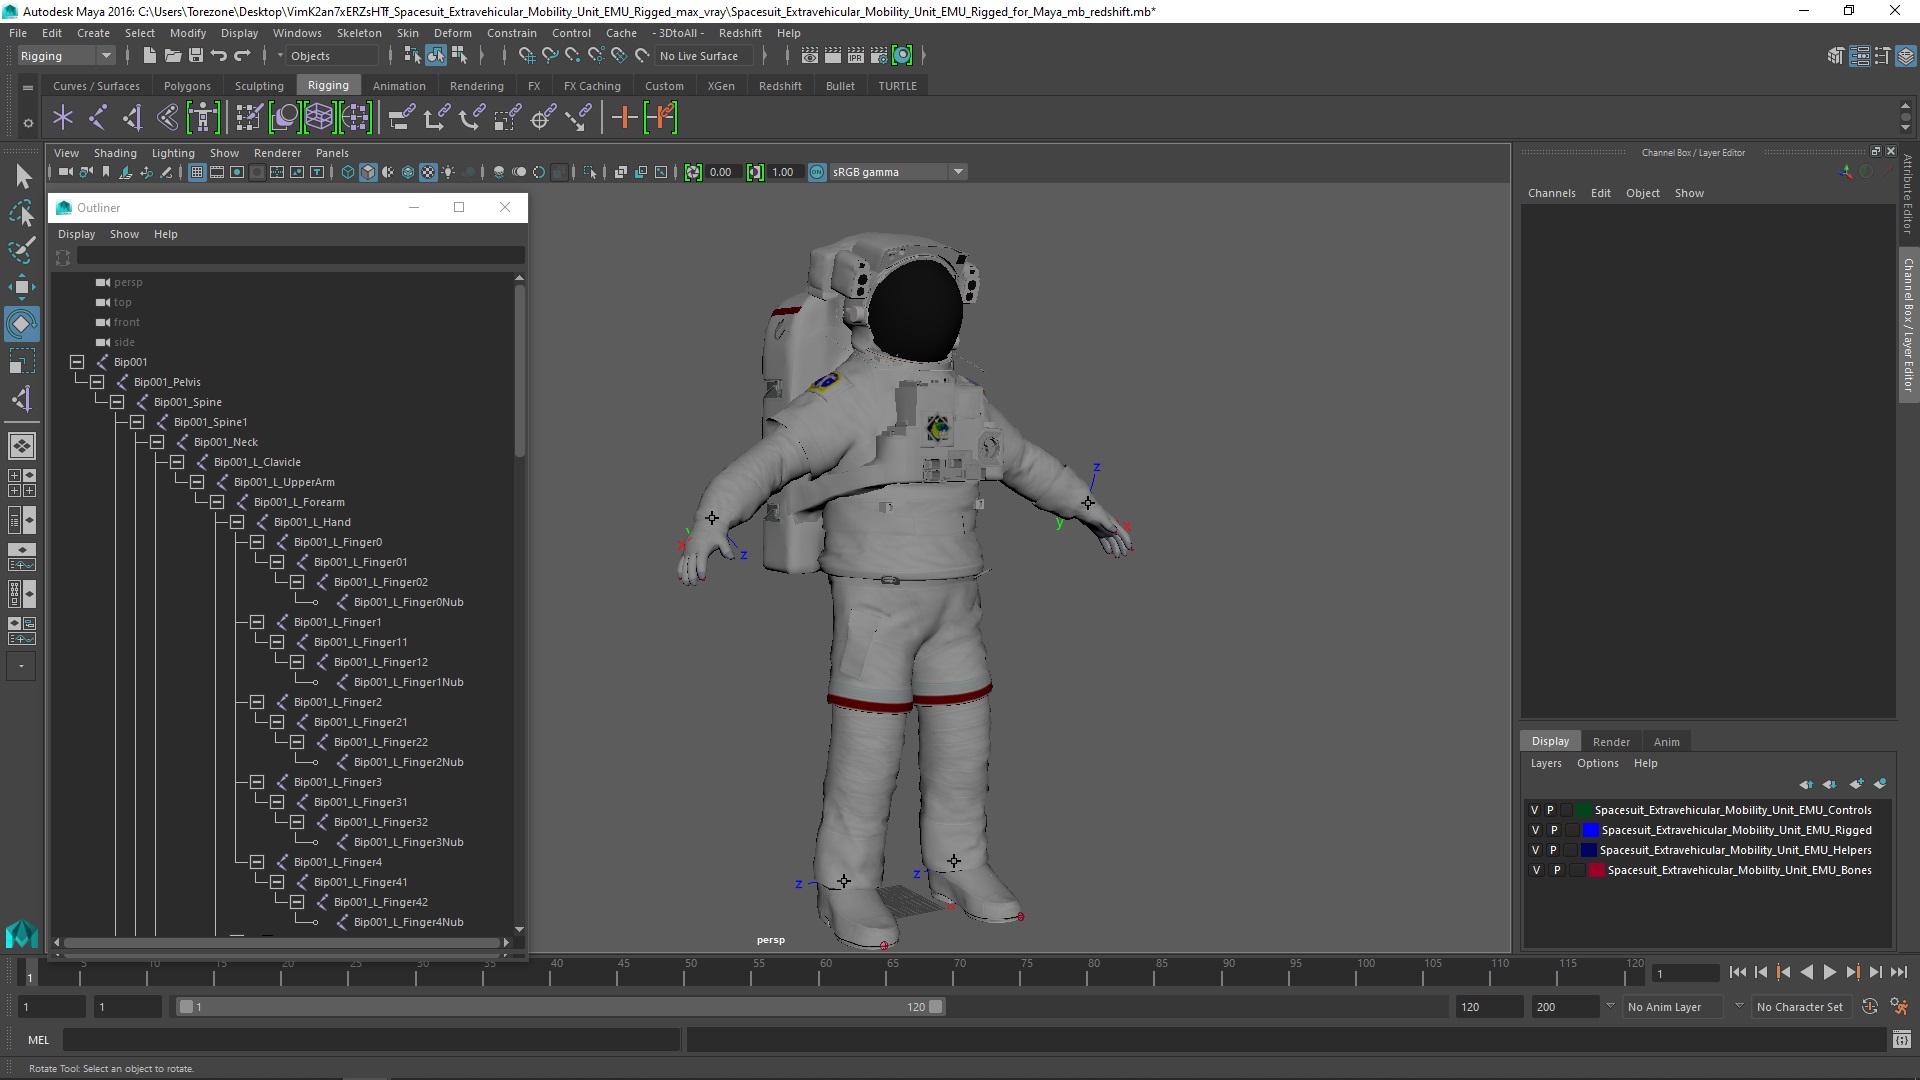
Task: Switch to the Animation shelf tab
Action: click(398, 86)
